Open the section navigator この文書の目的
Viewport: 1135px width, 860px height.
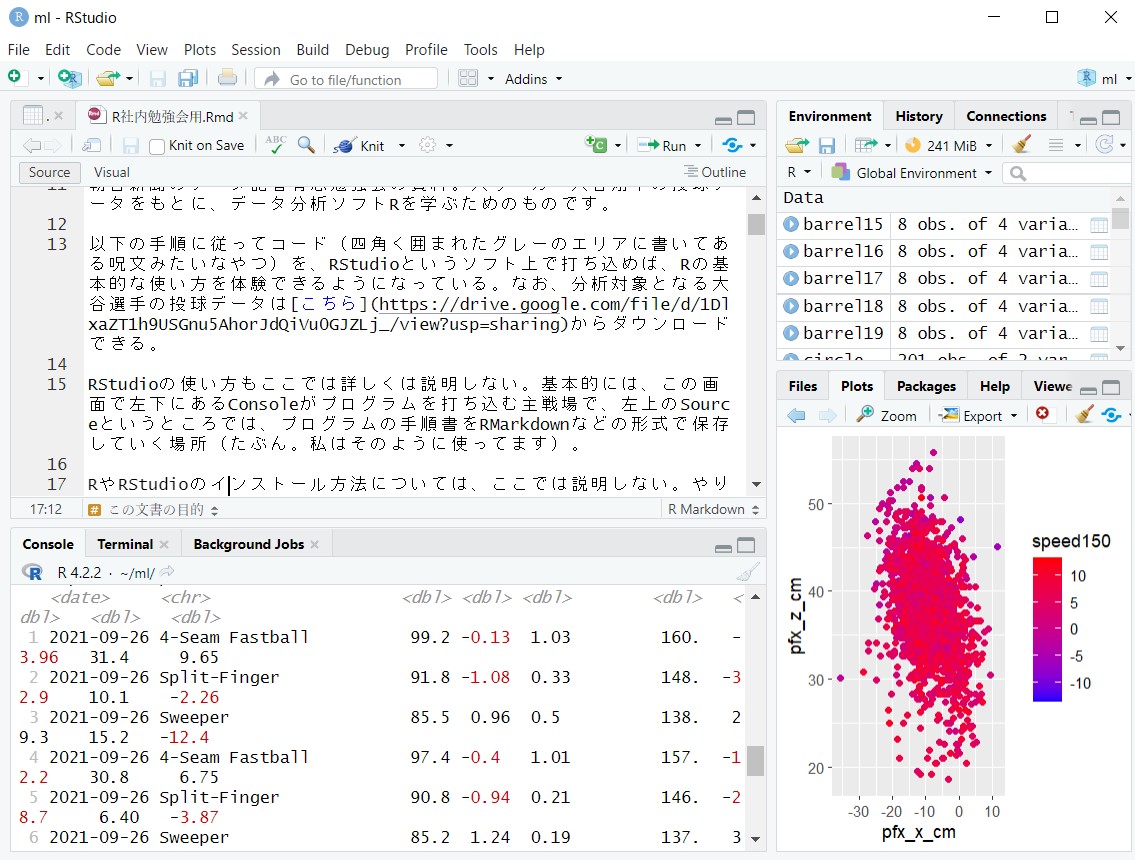click(154, 510)
